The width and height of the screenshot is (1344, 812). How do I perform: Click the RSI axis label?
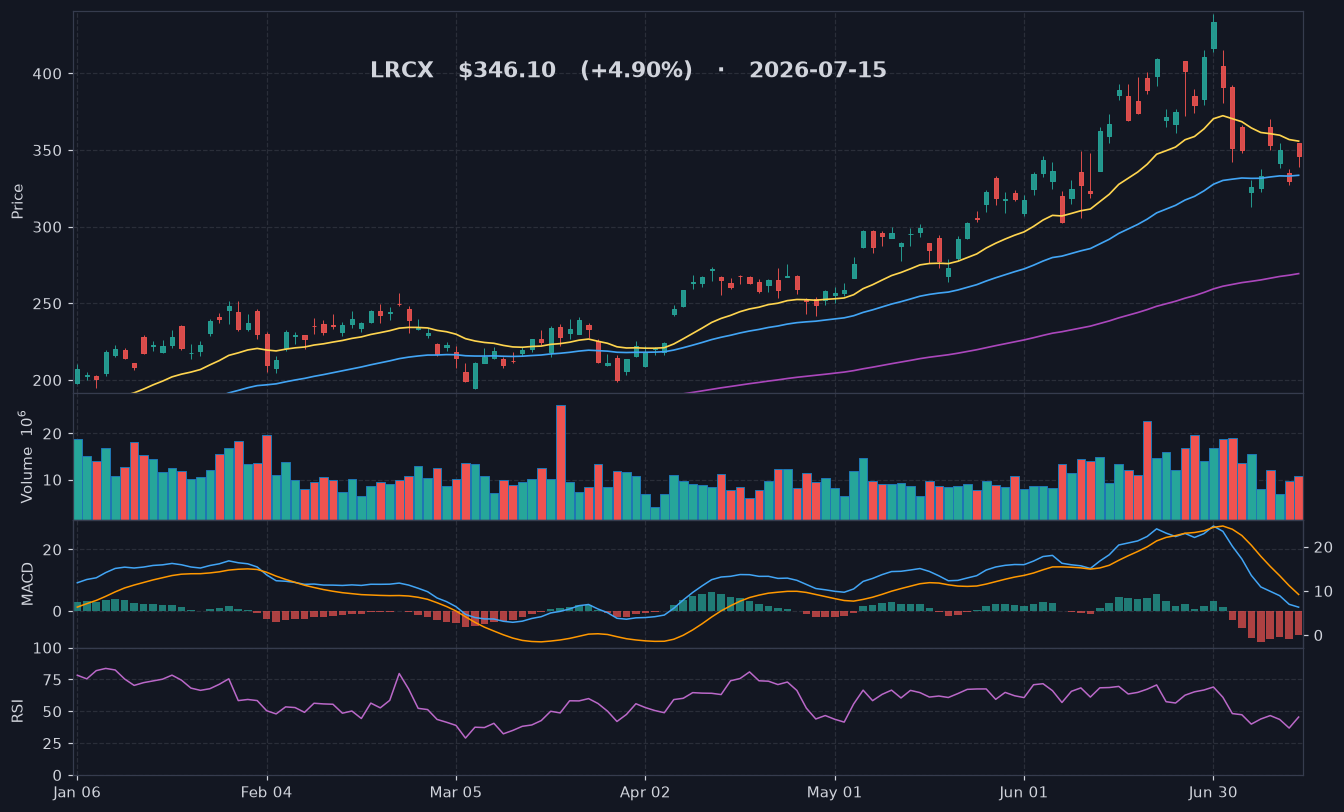[18, 711]
